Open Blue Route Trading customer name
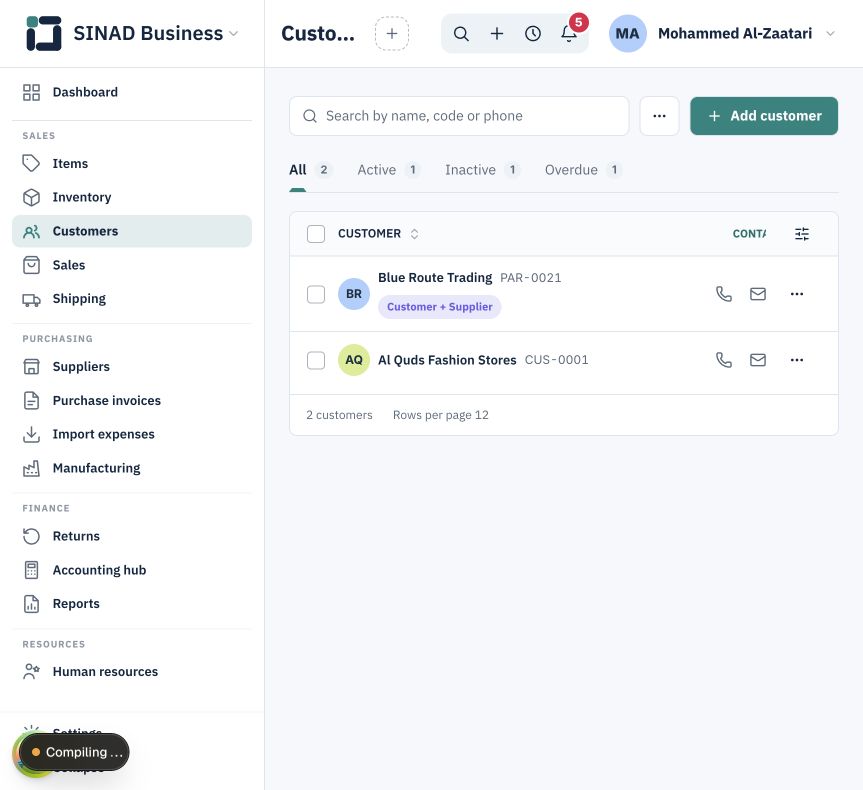The height and width of the screenshot is (790, 863). [435, 277]
